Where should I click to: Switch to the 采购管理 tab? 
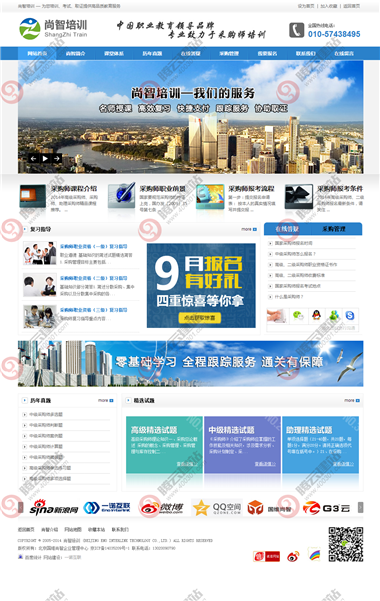334,229
